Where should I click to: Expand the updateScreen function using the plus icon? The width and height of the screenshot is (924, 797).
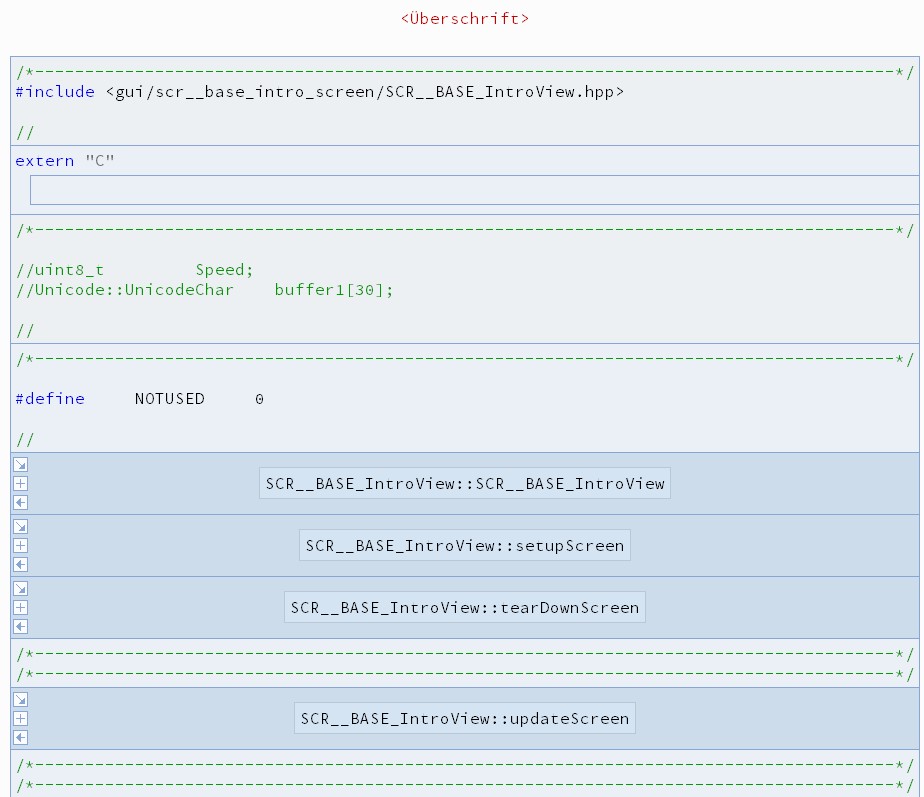[x=21, y=718]
